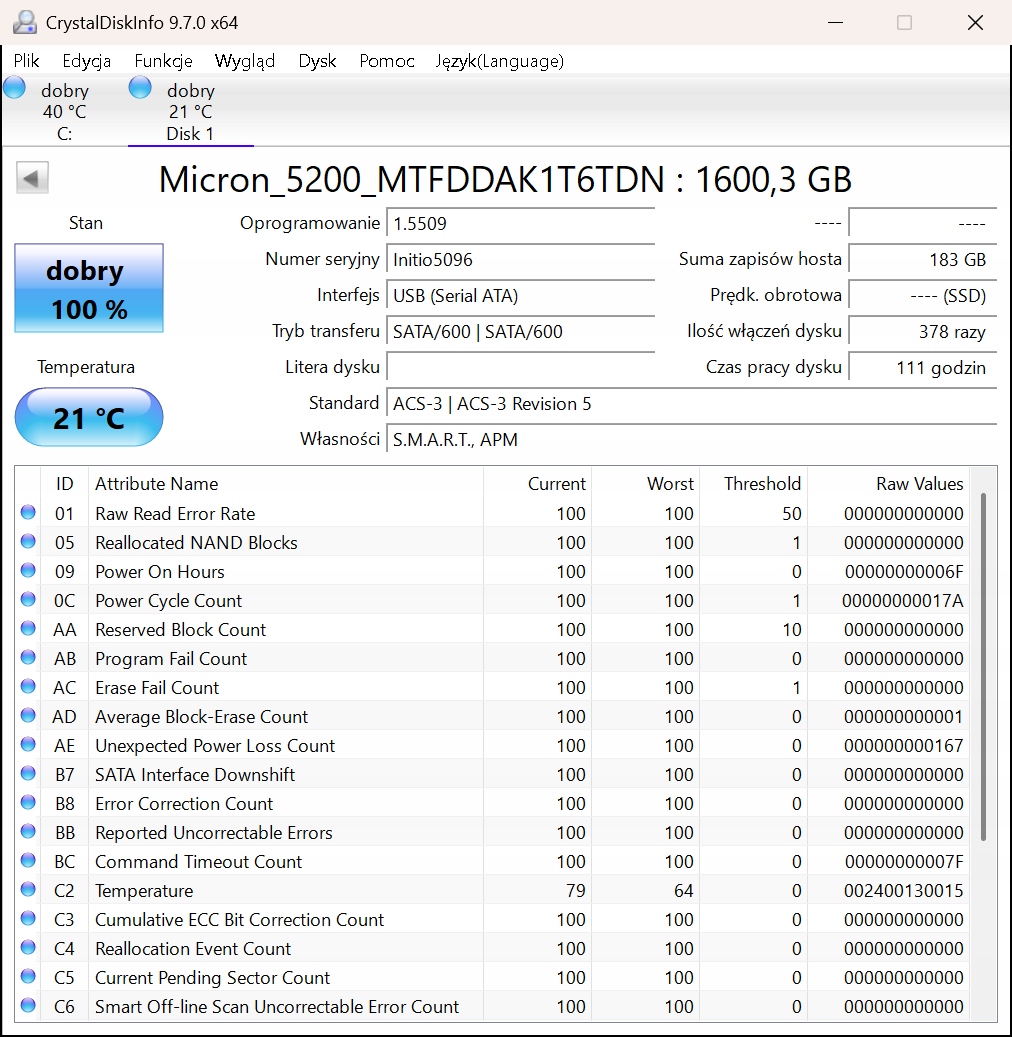Screen dimensions: 1012x1037
Task: Click blue health indicator above Disk 1 label
Action: pyautogui.click(x=140, y=87)
